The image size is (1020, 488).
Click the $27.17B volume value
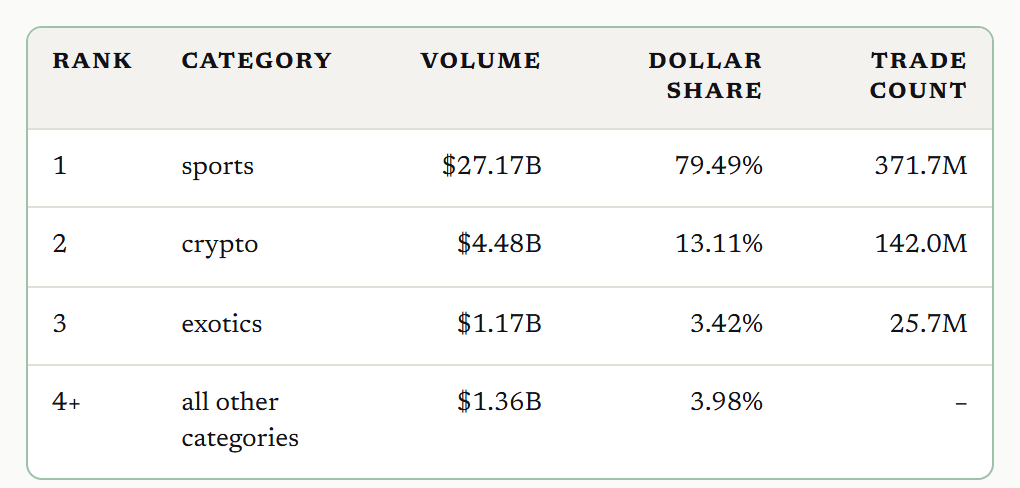[492, 166]
